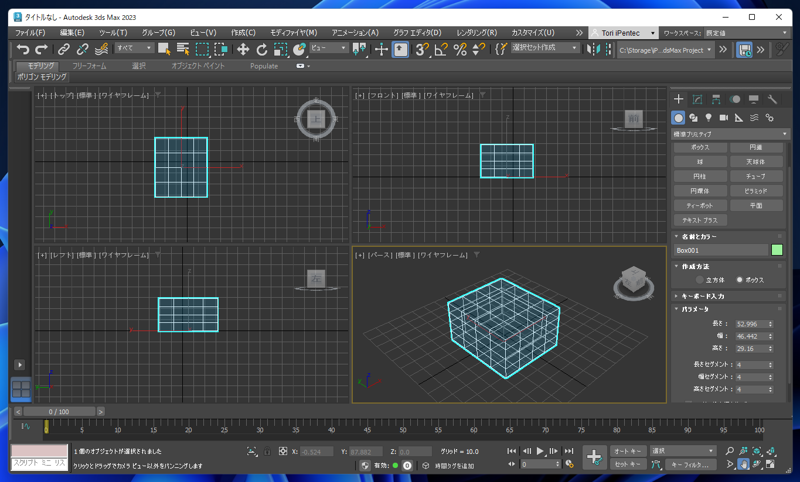Viewport: 800px width, 482px height.
Task: Select 立方体 (Cube) radio button
Action: click(x=699, y=280)
